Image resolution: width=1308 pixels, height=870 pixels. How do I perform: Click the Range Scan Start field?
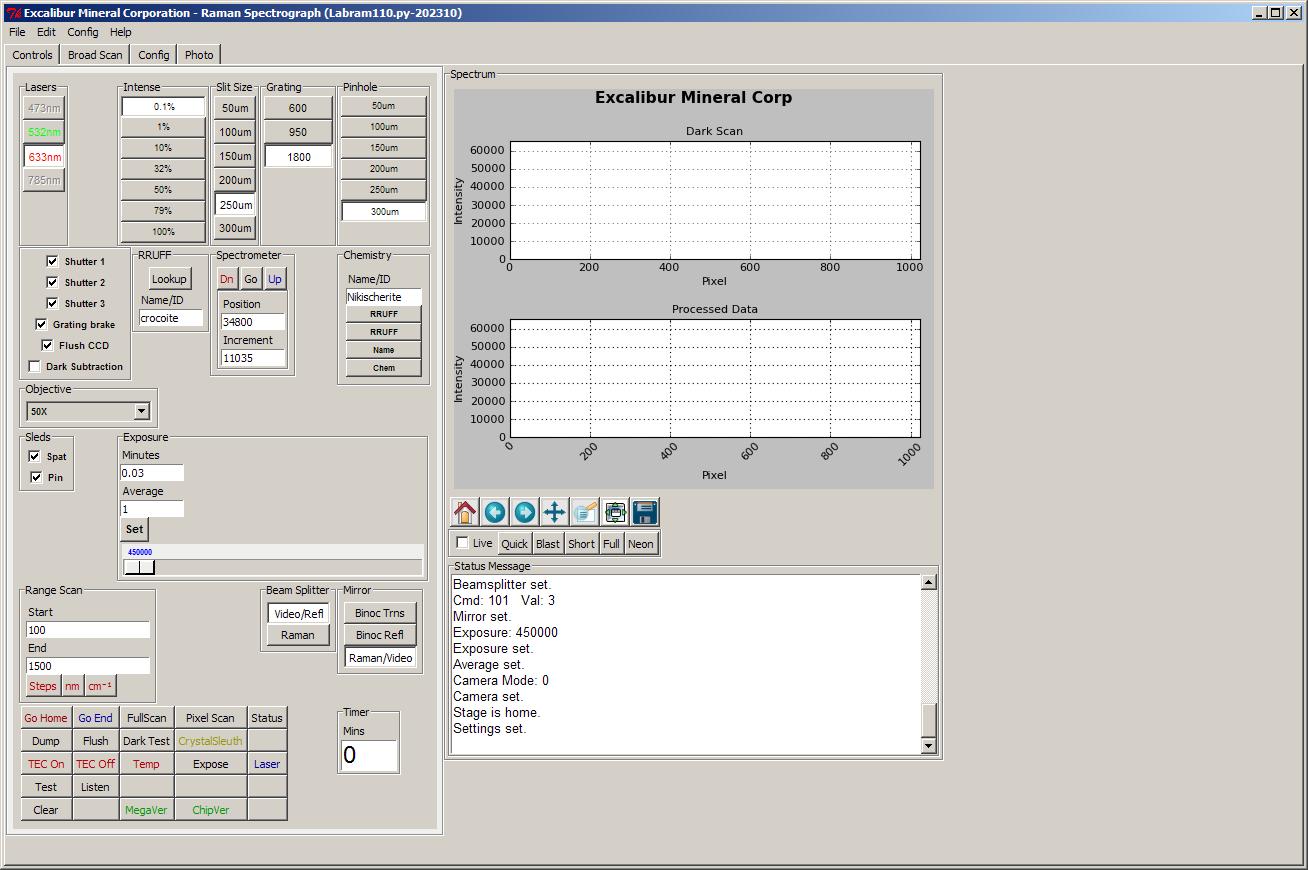(88, 630)
